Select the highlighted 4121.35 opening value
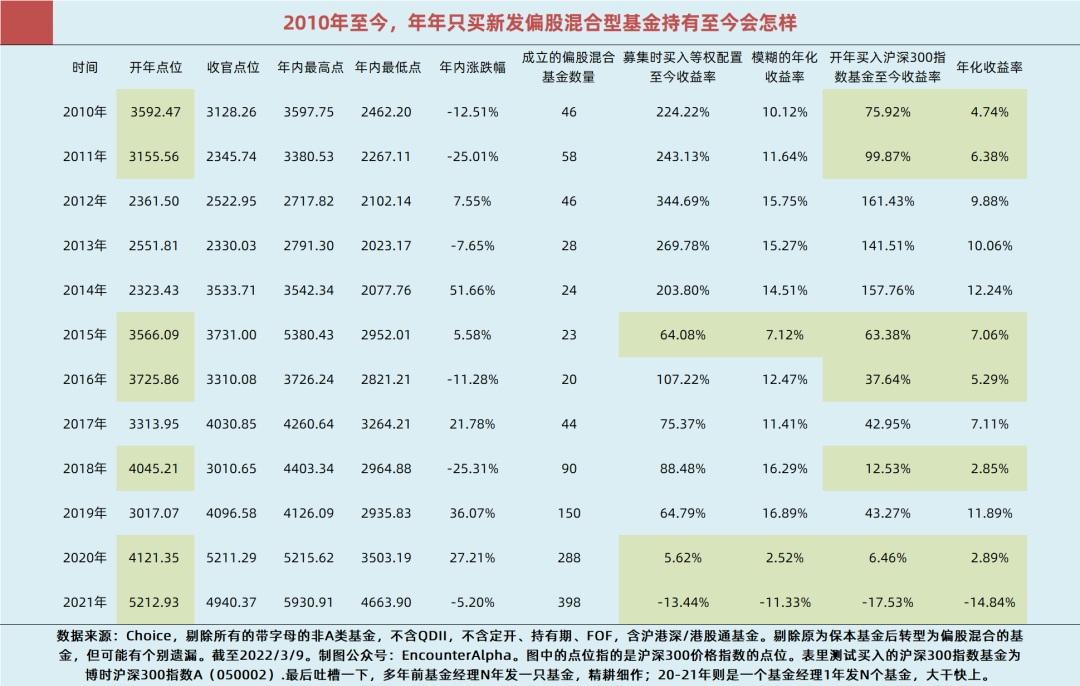 point(155,557)
